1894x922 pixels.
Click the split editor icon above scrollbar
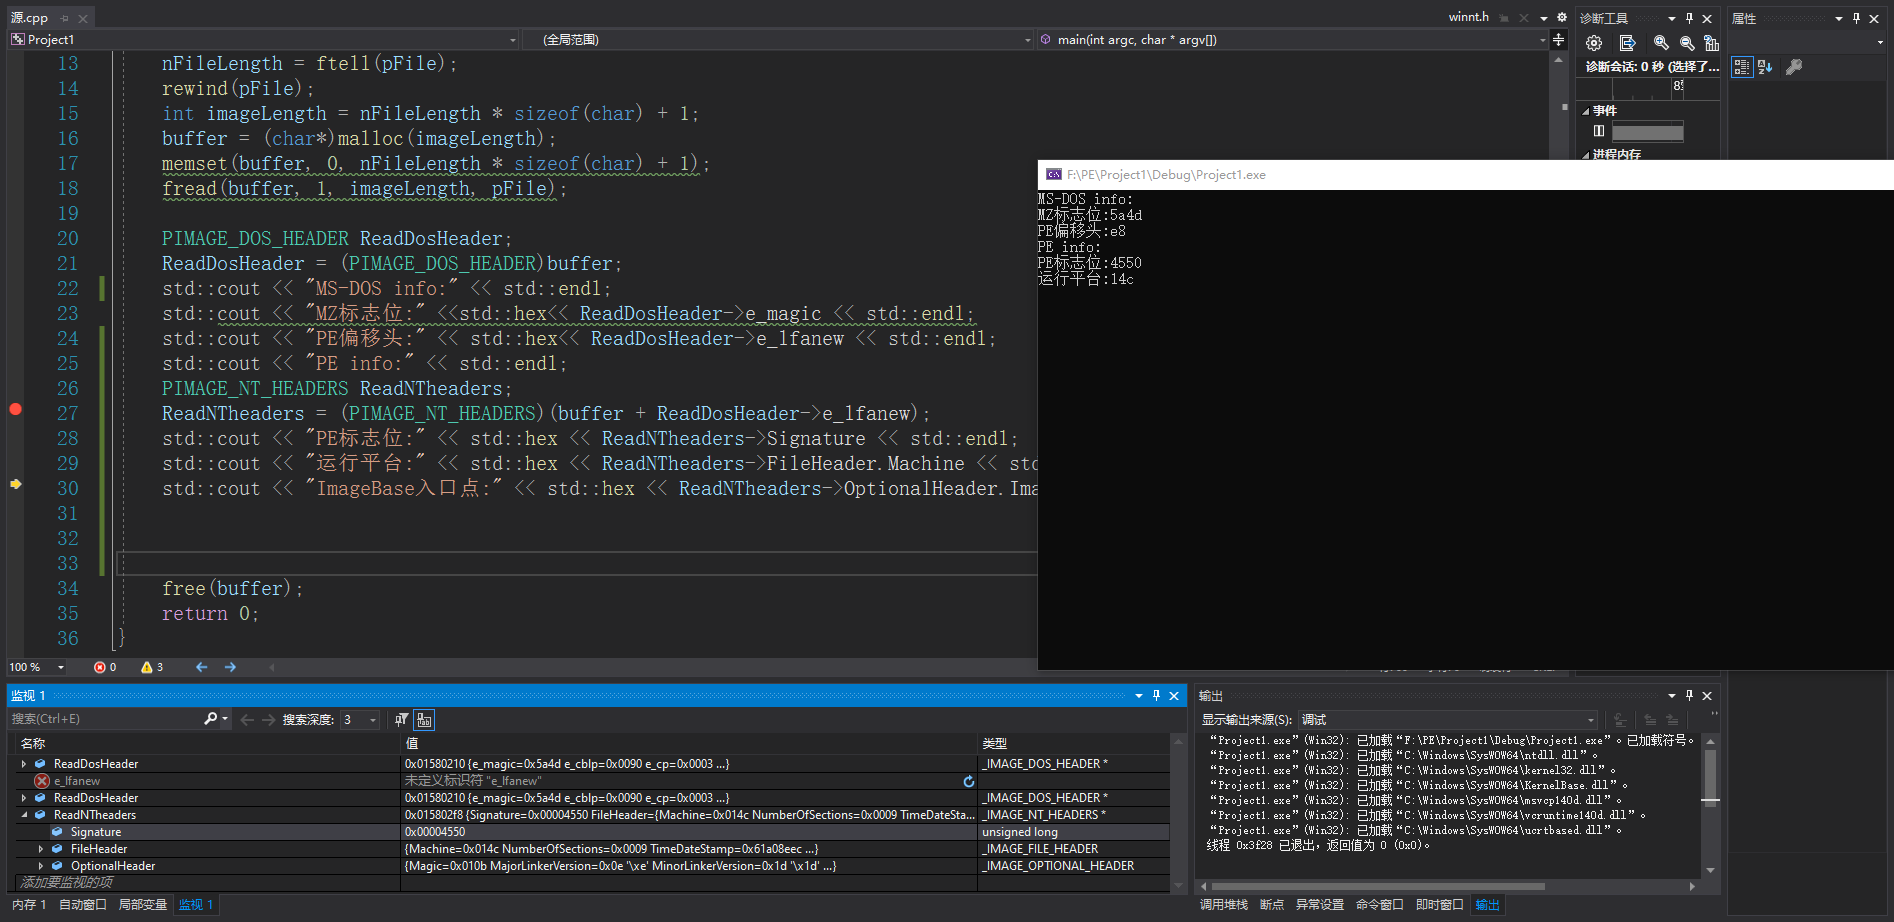pos(1558,40)
